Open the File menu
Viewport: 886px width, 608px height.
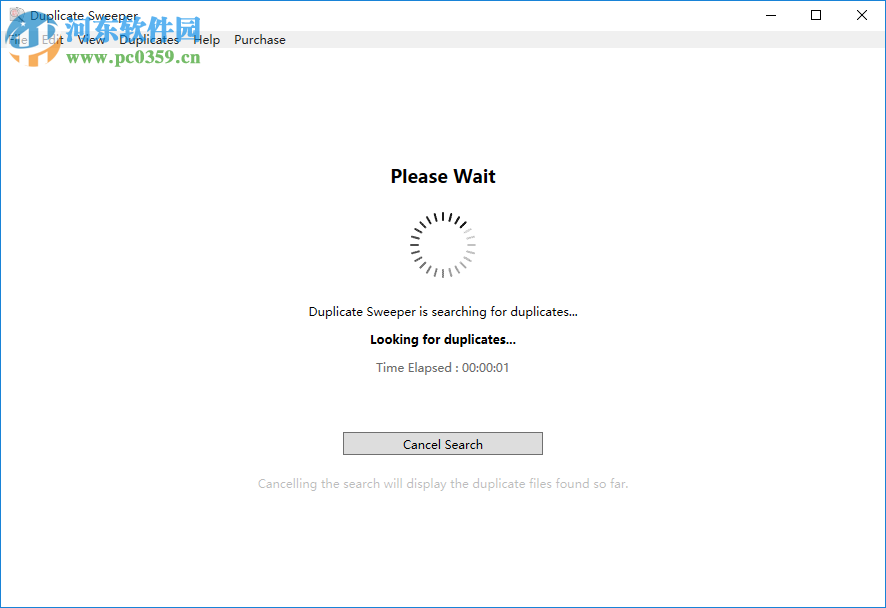click(18, 39)
